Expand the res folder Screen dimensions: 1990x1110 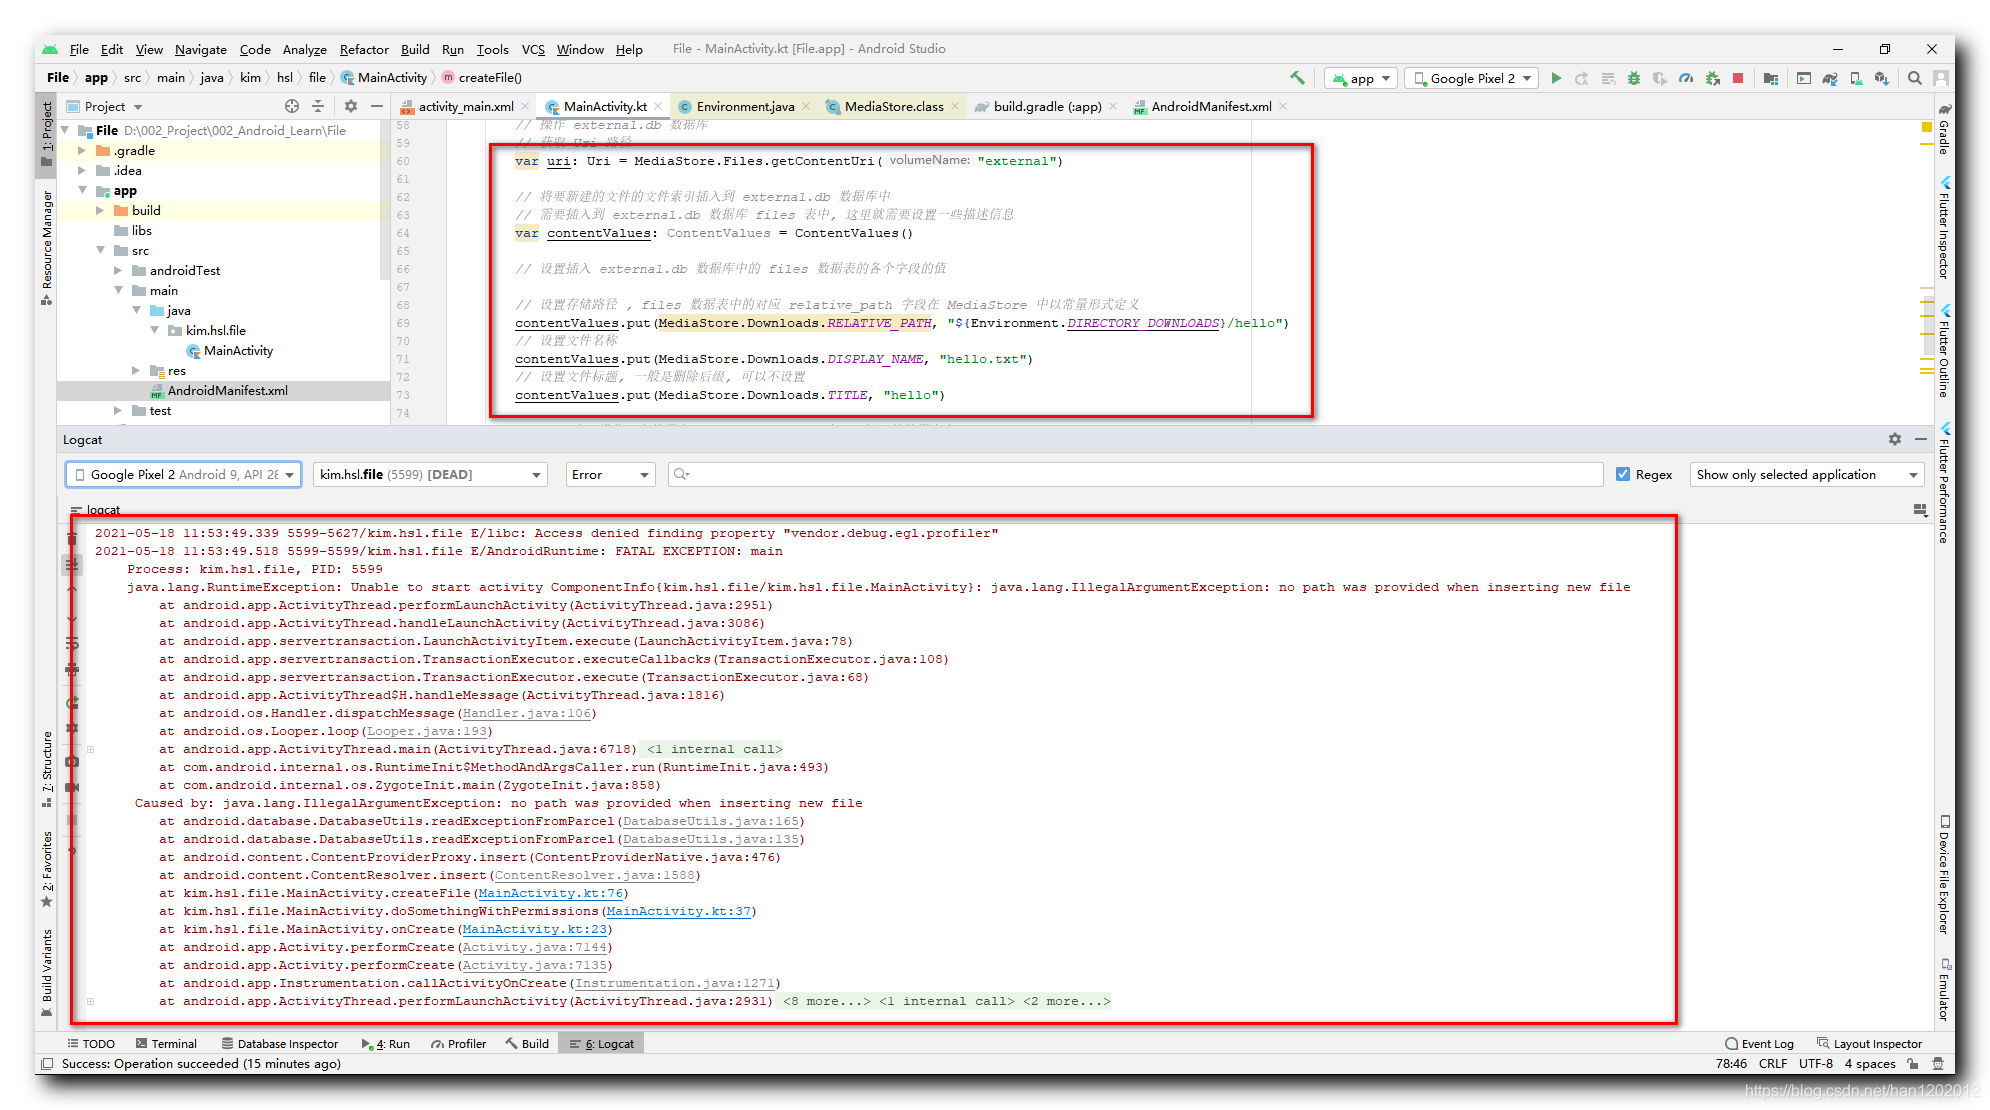pos(137,370)
